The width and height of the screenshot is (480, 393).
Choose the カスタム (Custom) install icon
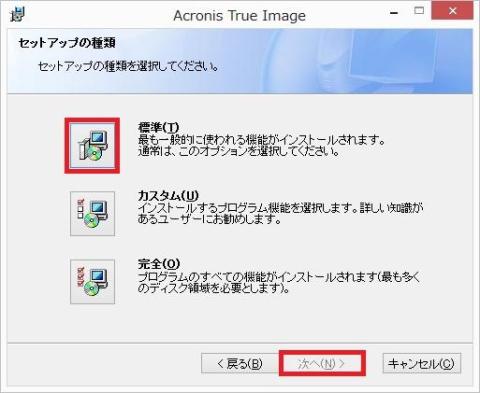coord(92,213)
